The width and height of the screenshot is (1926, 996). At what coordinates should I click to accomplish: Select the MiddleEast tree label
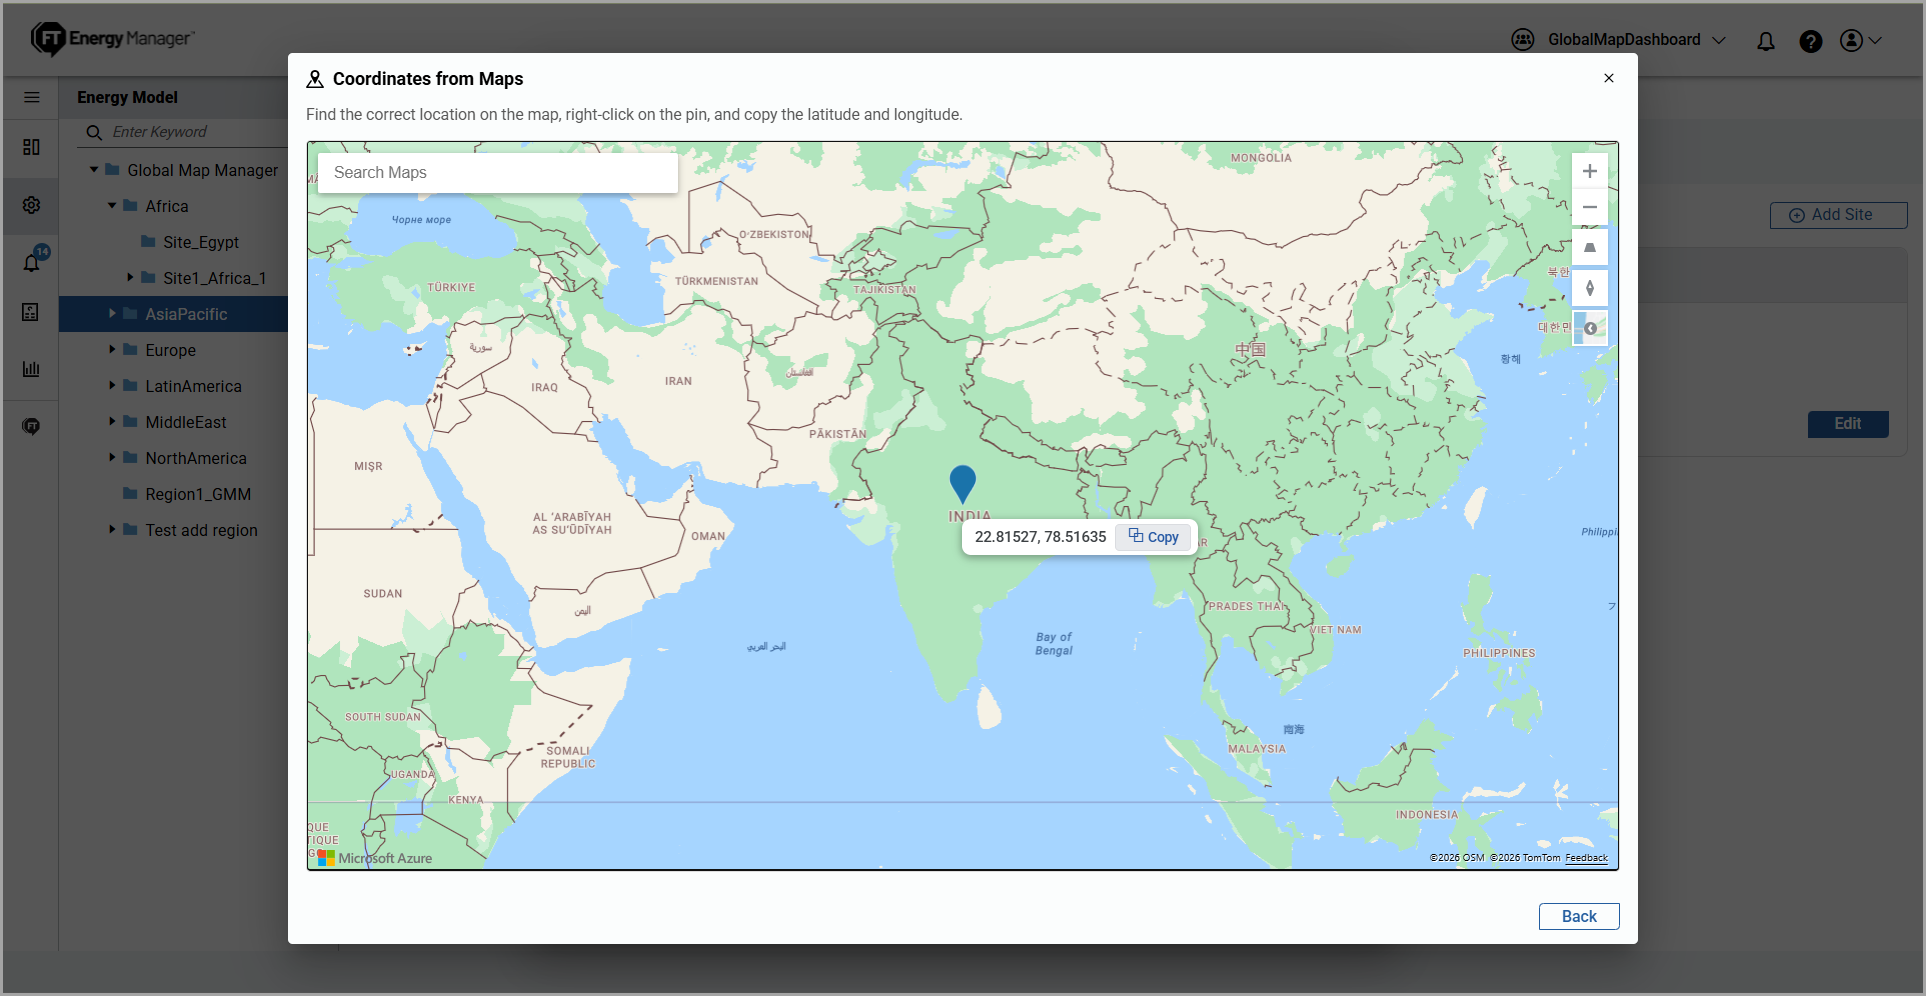186,422
